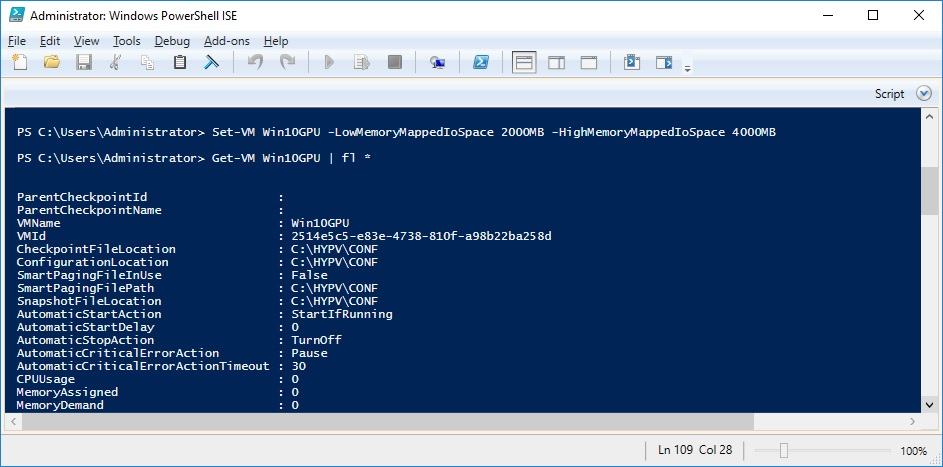Run script with the green play icon
The width and height of the screenshot is (943, 467).
329,62
